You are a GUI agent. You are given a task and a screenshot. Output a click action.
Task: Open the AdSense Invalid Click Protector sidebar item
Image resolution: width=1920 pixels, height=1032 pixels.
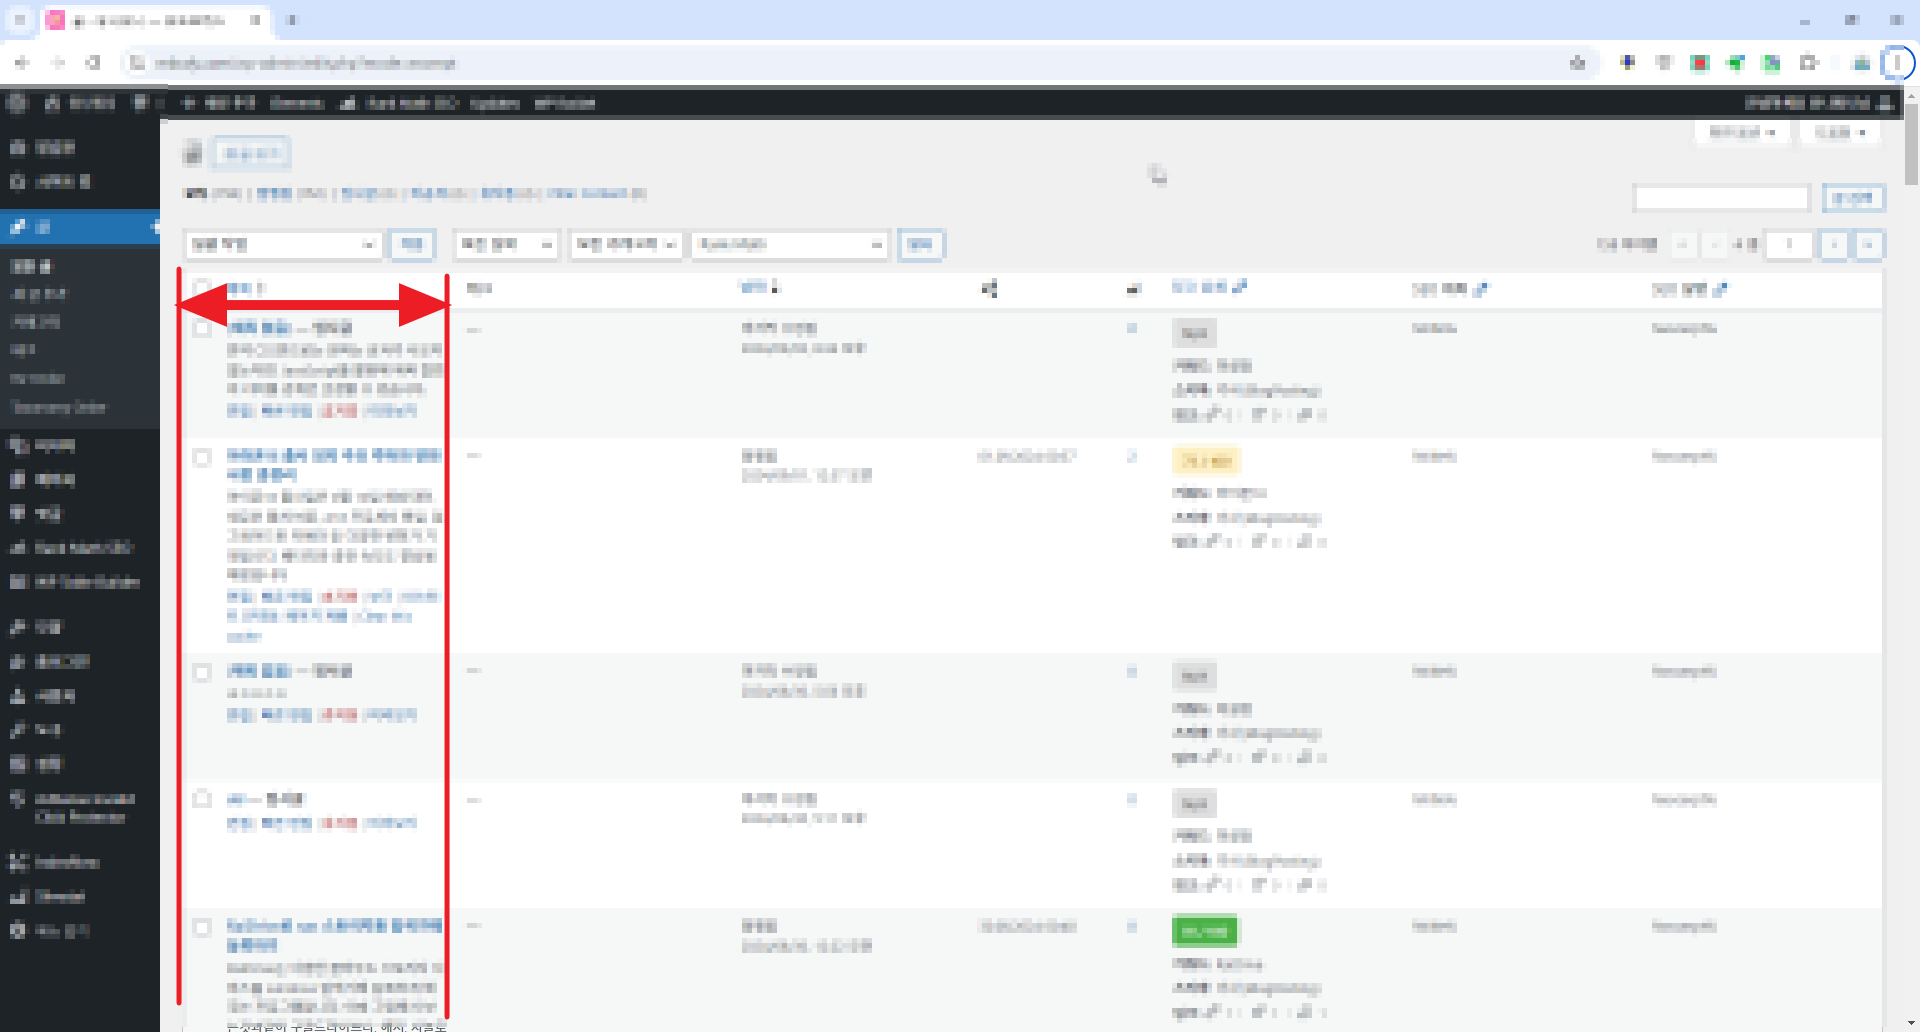pos(80,807)
